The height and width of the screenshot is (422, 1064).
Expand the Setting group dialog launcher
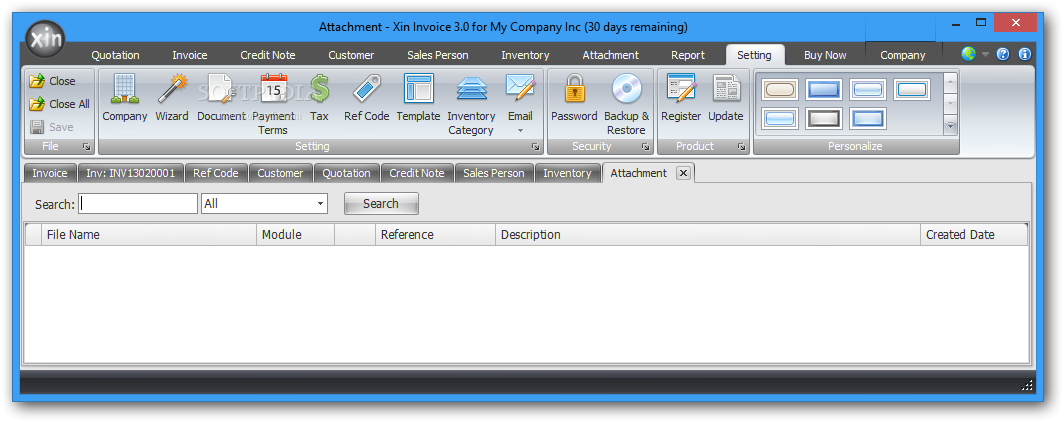click(x=535, y=147)
